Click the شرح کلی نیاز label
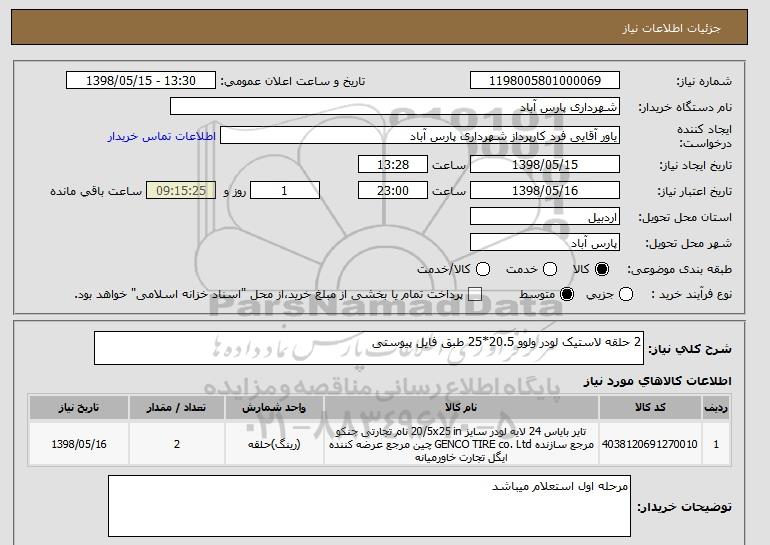This screenshot has height=545, width=770. (x=690, y=349)
